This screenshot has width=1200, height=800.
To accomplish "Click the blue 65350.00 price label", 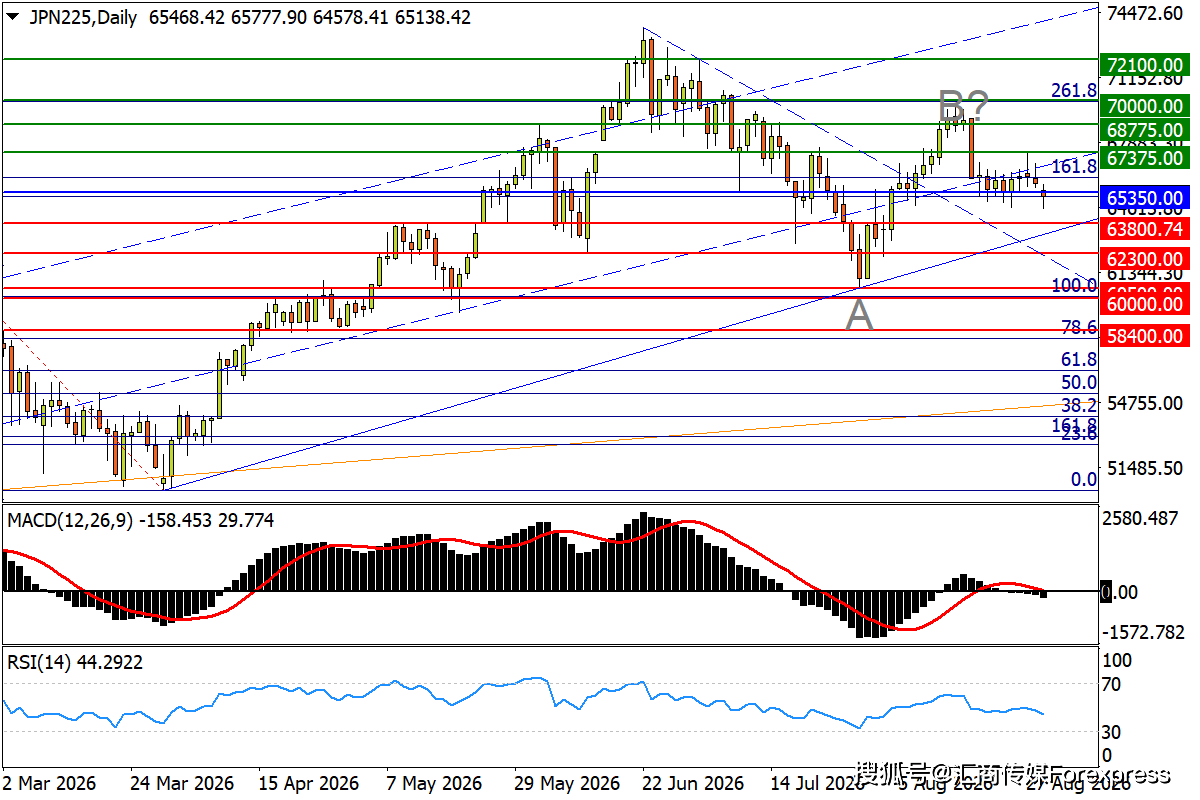I will tap(1145, 197).
